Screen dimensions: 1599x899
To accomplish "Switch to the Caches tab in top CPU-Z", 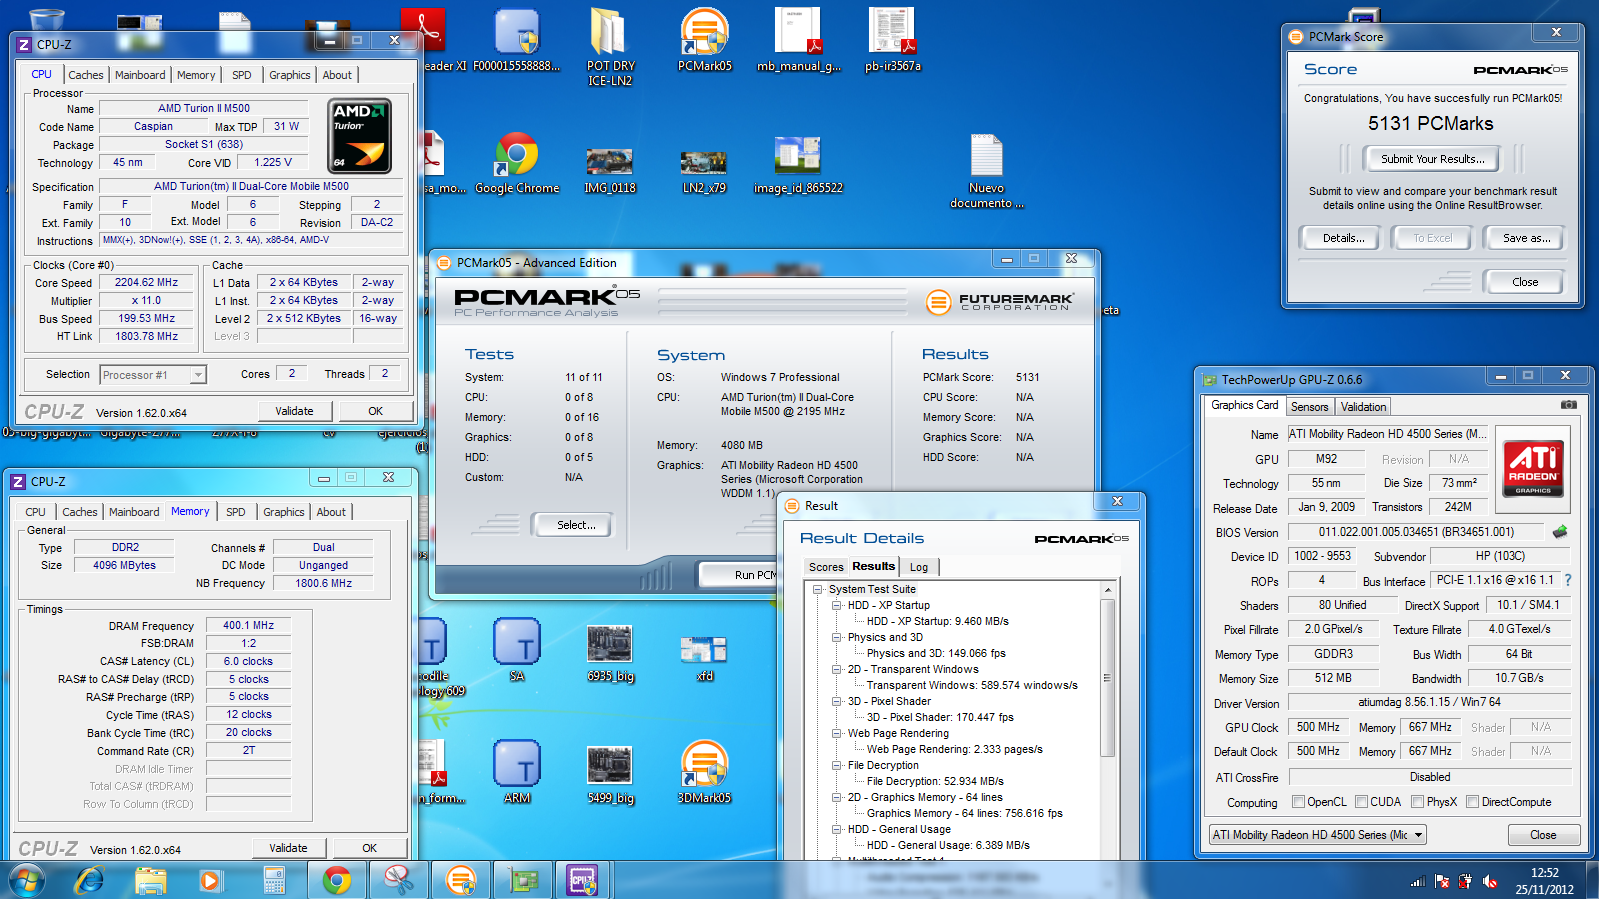I will [85, 75].
